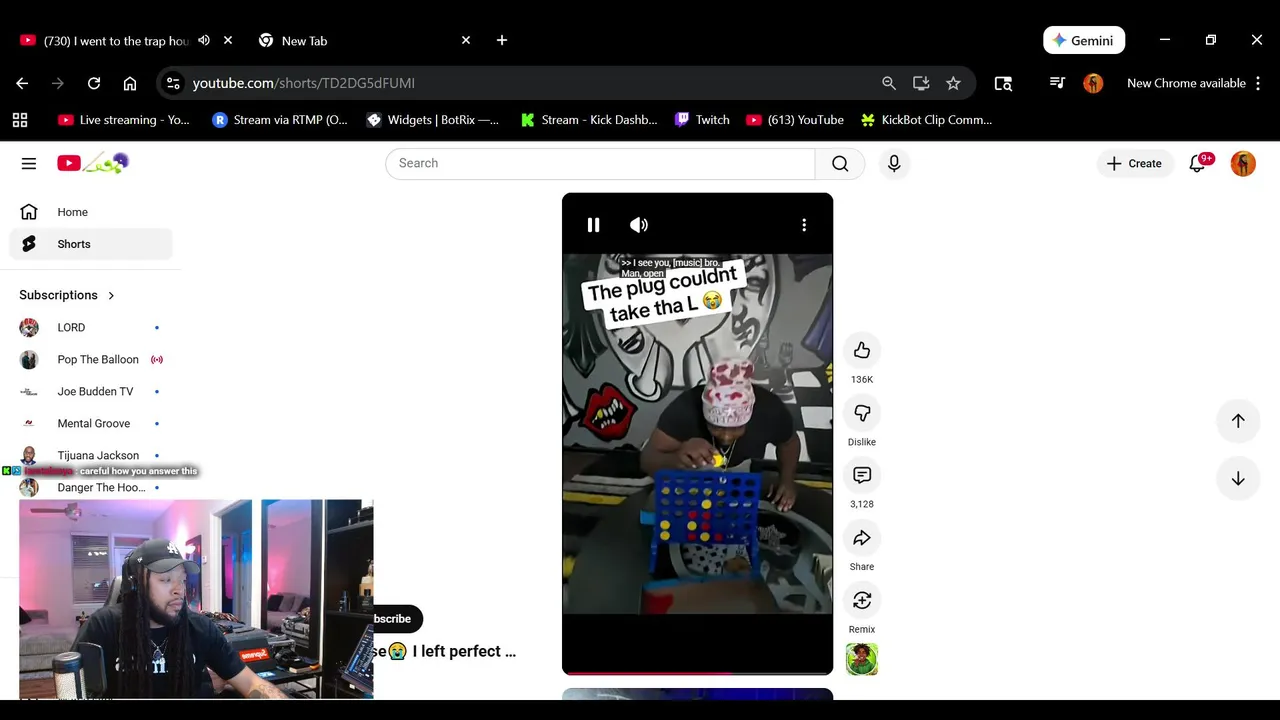Mute tab audio via tab speaker icon
The height and width of the screenshot is (720, 1280).
(x=204, y=40)
